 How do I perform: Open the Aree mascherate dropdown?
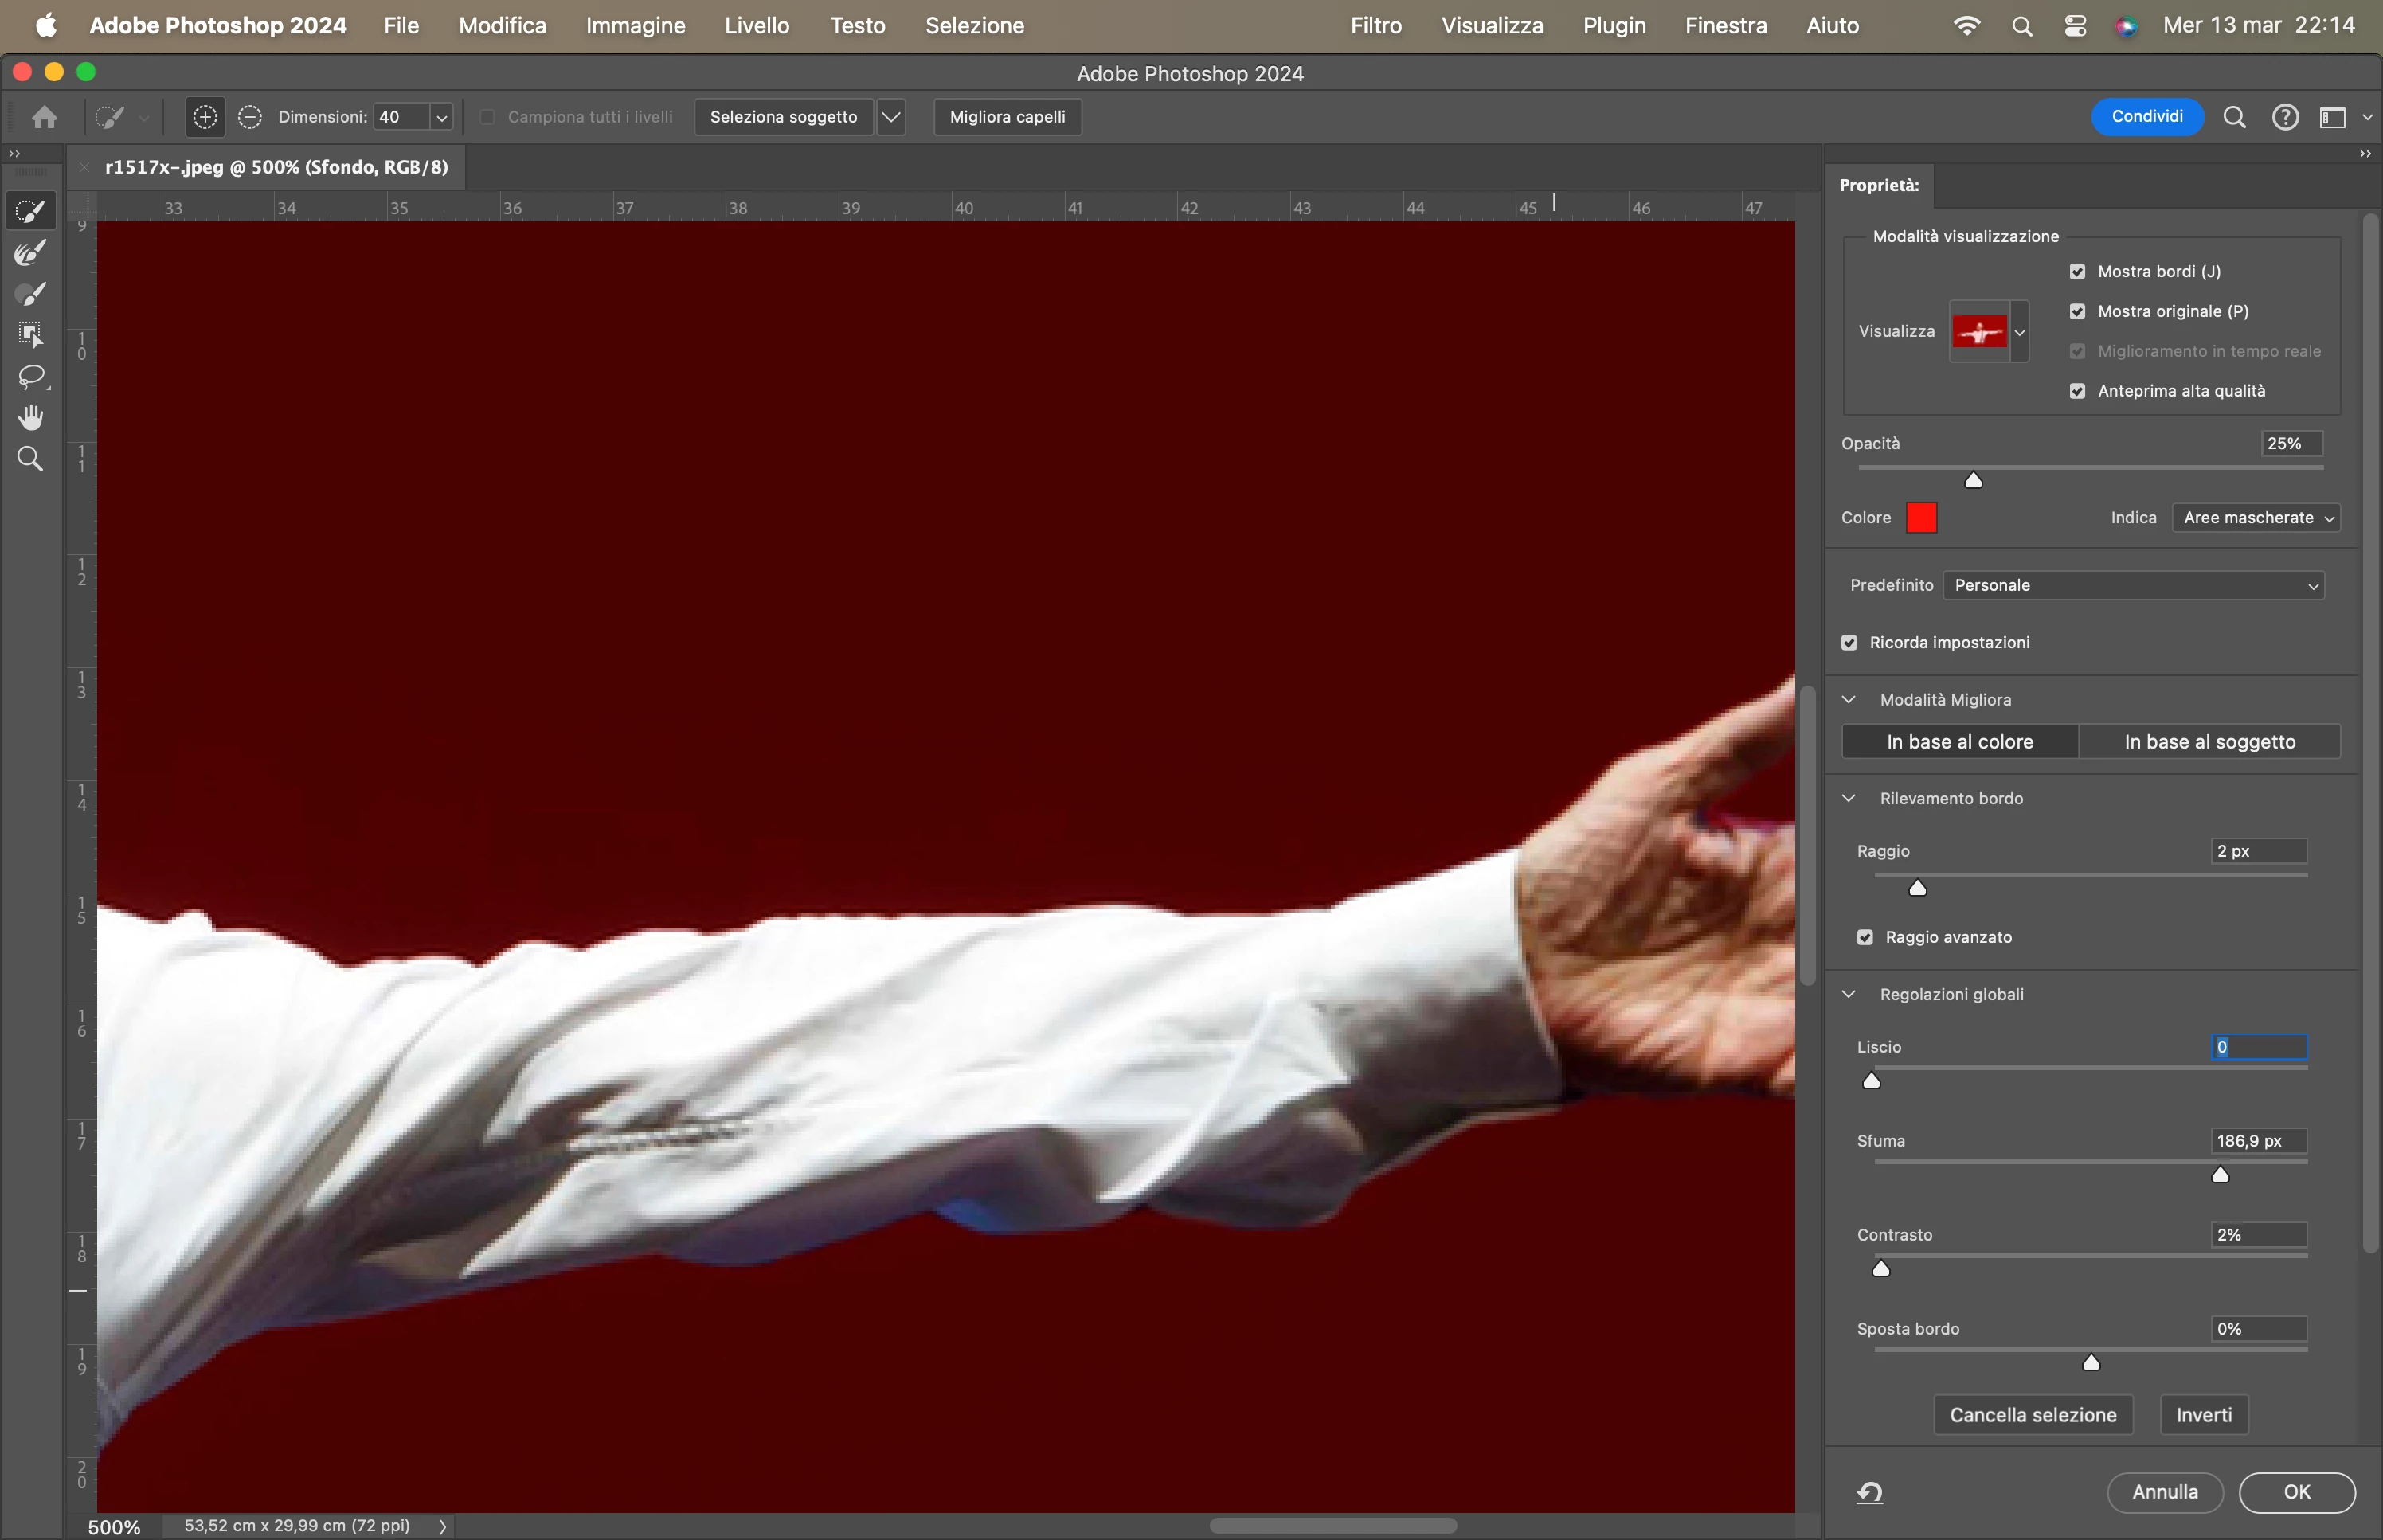(x=2256, y=518)
